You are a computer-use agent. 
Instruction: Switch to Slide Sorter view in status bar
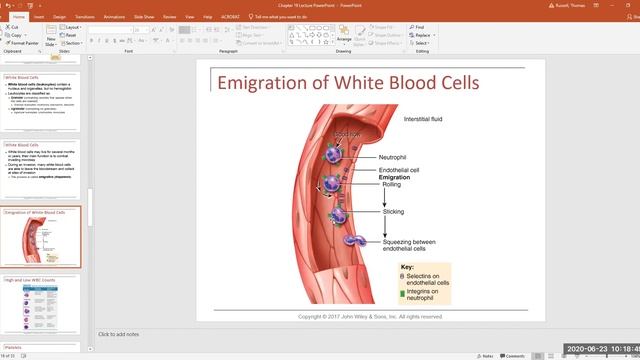(551, 356)
